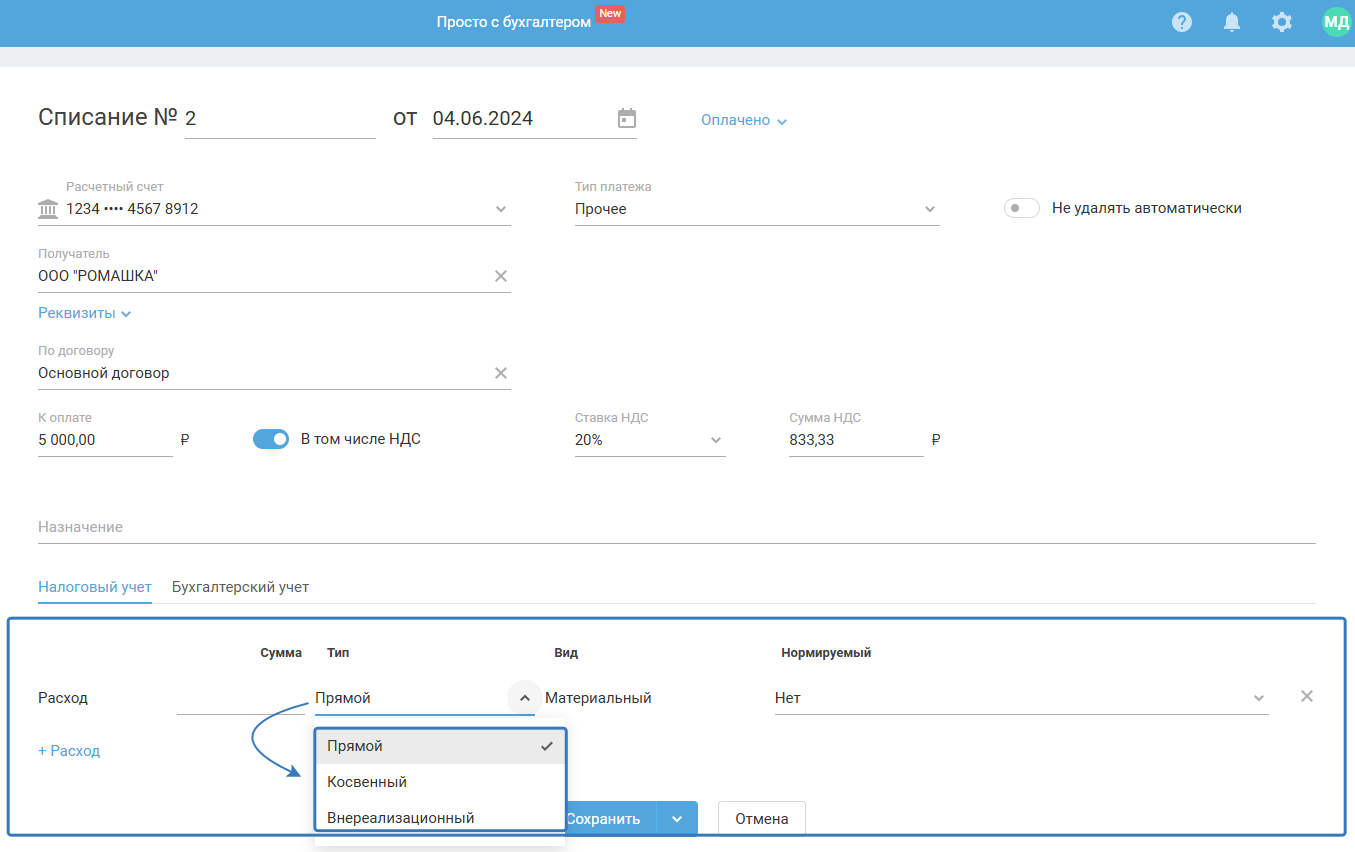Screen dimensions: 1355x852
Task: Open the Ставка НДС 20% dropdown
Action: coord(716,440)
